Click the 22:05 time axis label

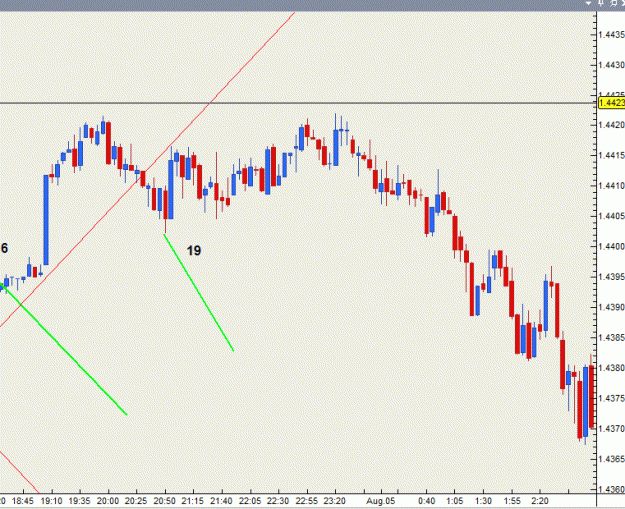pyautogui.click(x=250, y=501)
